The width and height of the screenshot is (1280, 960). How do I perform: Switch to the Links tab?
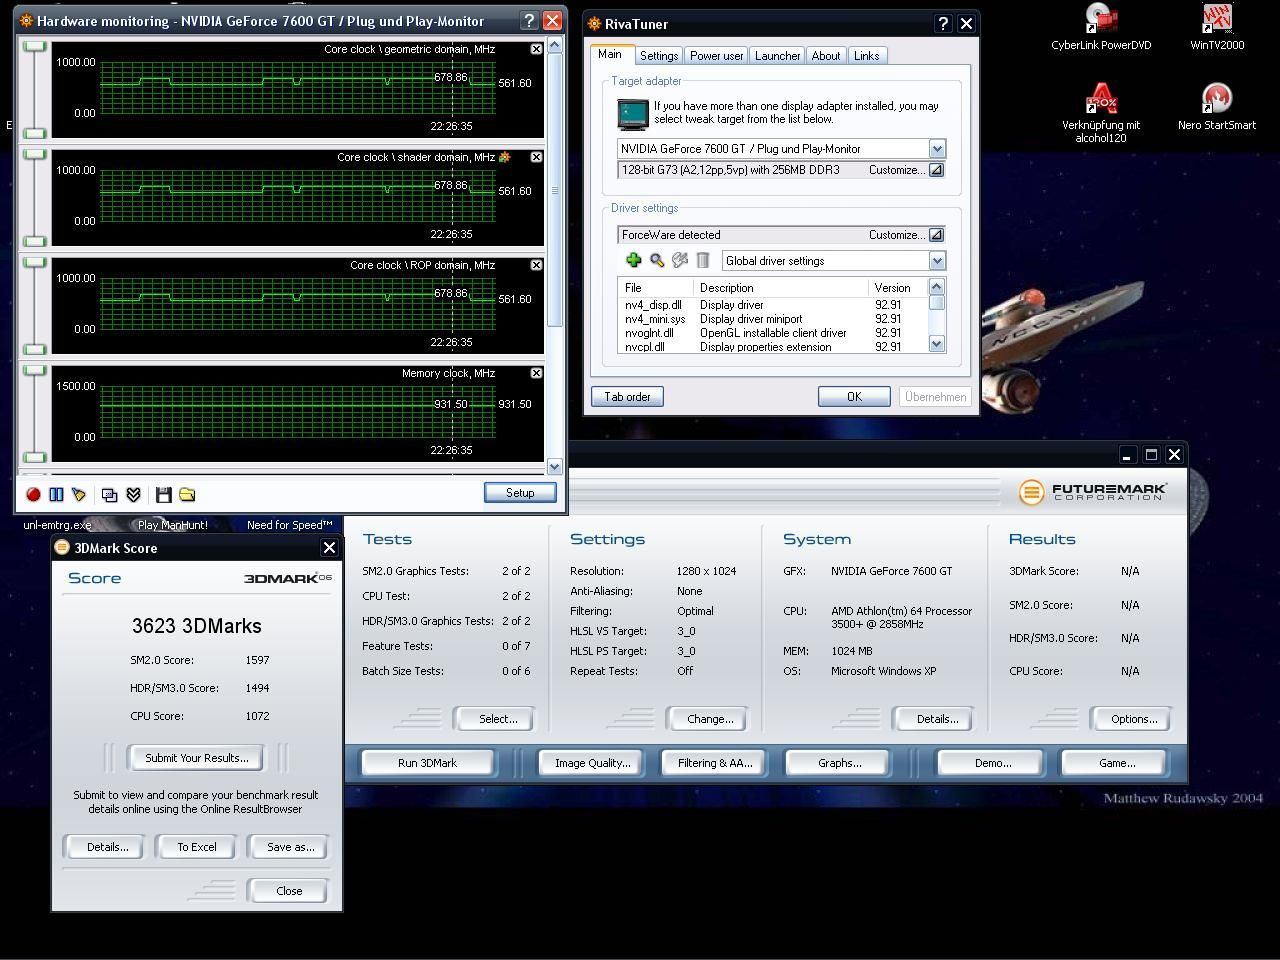[867, 56]
